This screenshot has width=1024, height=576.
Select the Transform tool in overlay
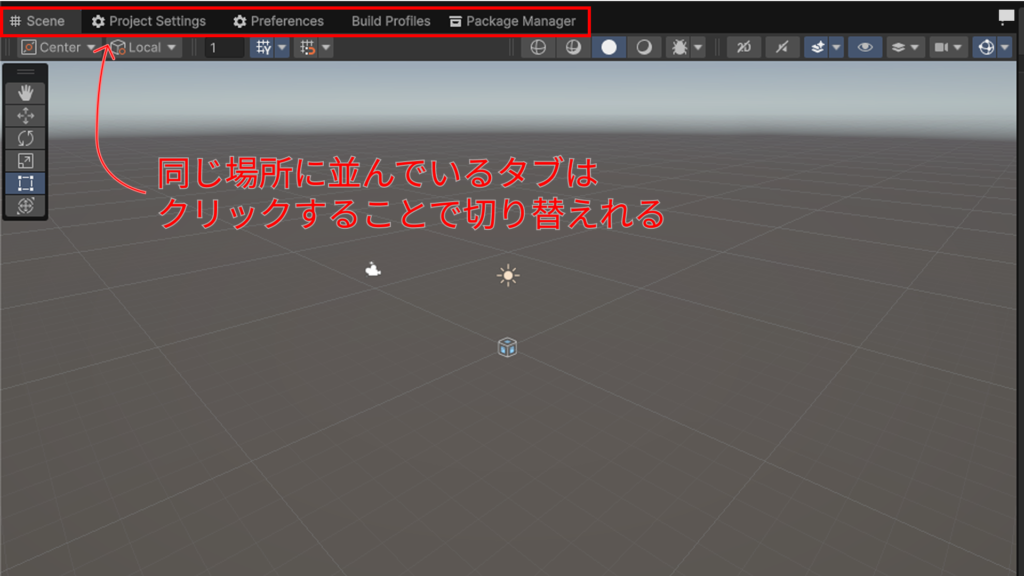click(26, 206)
